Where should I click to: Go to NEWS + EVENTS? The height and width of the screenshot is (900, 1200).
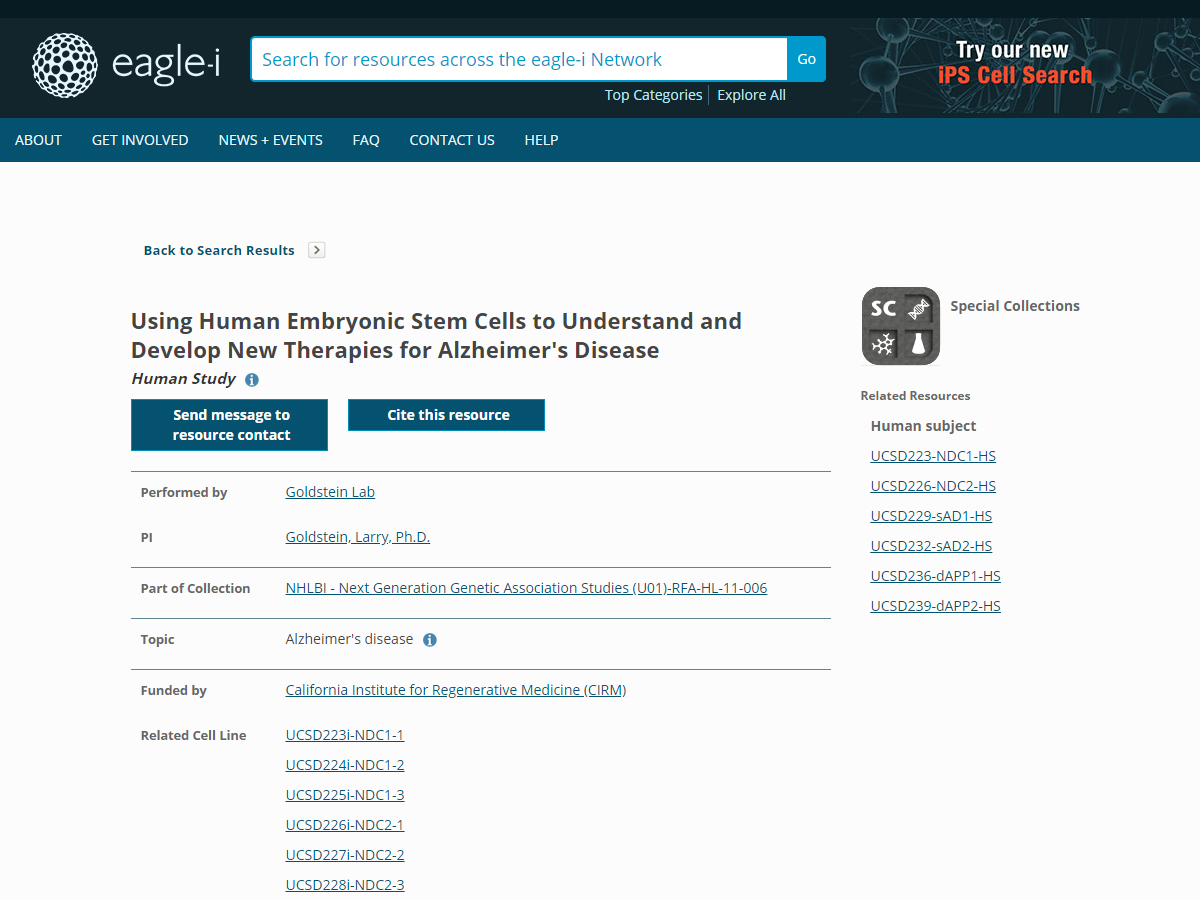pyautogui.click(x=270, y=140)
